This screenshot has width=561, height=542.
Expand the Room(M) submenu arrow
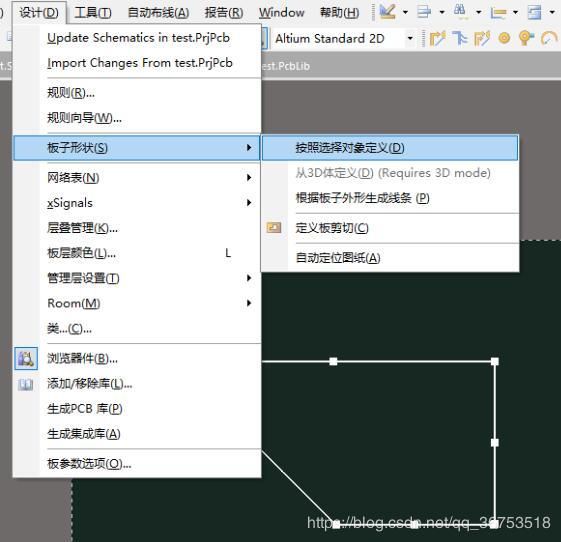249,303
